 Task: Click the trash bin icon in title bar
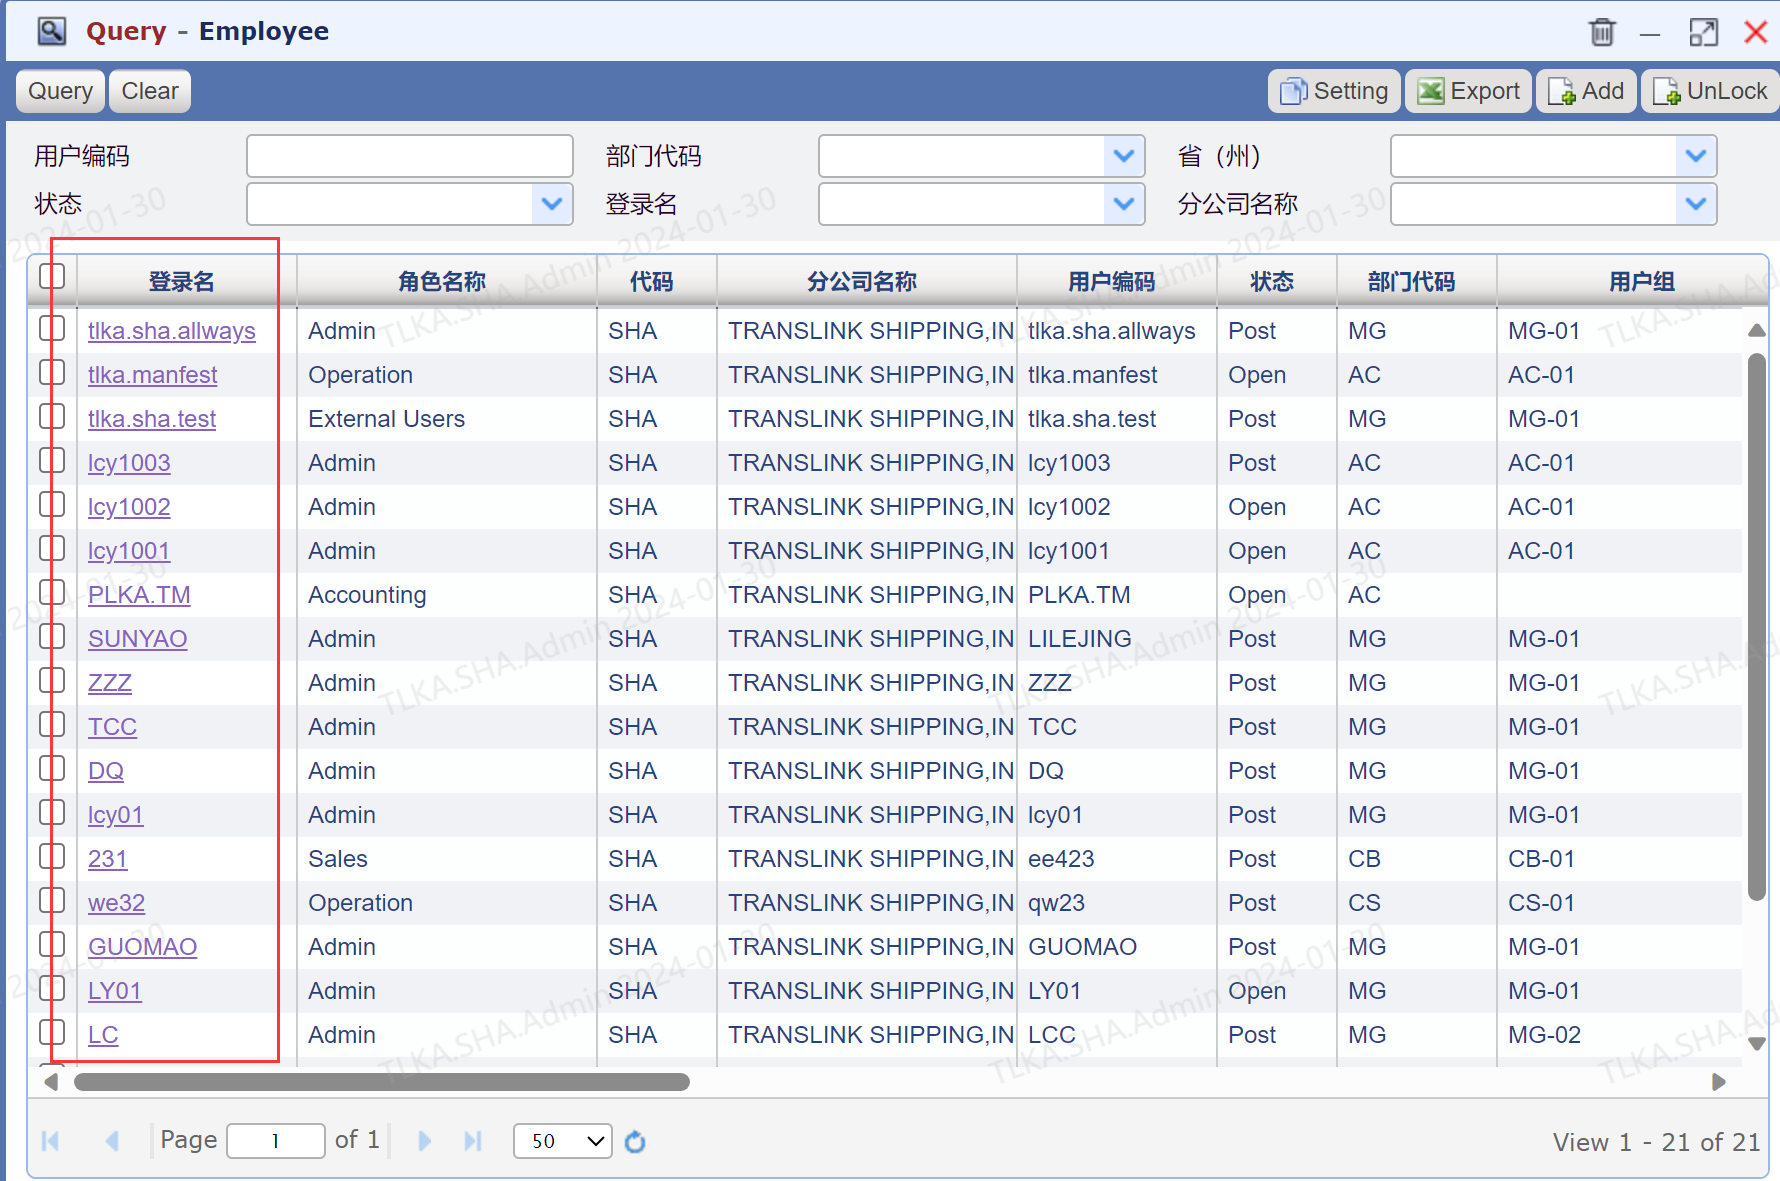(x=1602, y=32)
